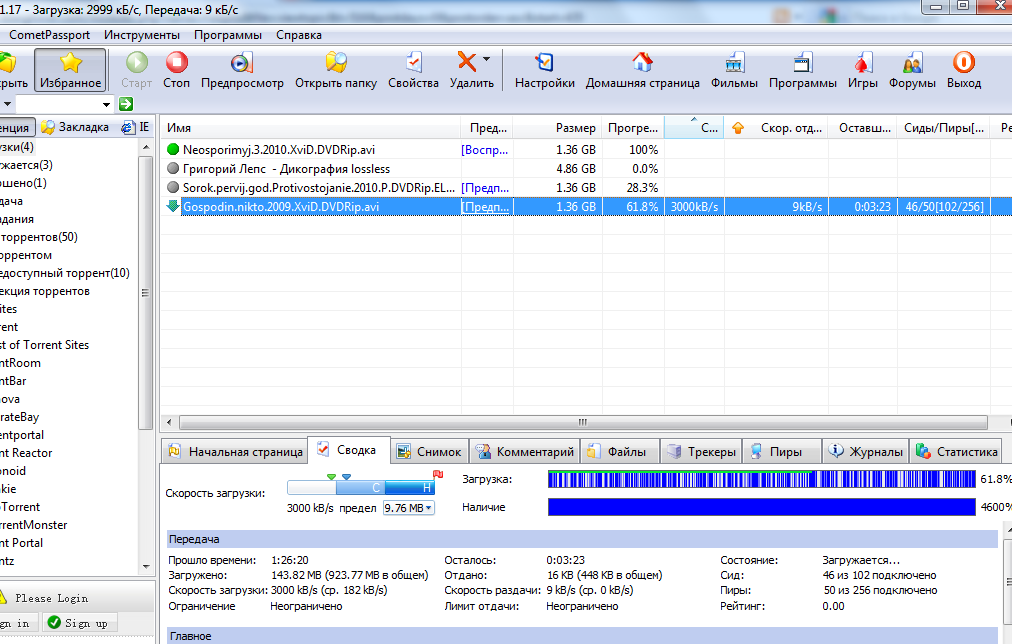1012x644 pixels.
Task: Switch to the Трекеры tab
Action: 701,452
